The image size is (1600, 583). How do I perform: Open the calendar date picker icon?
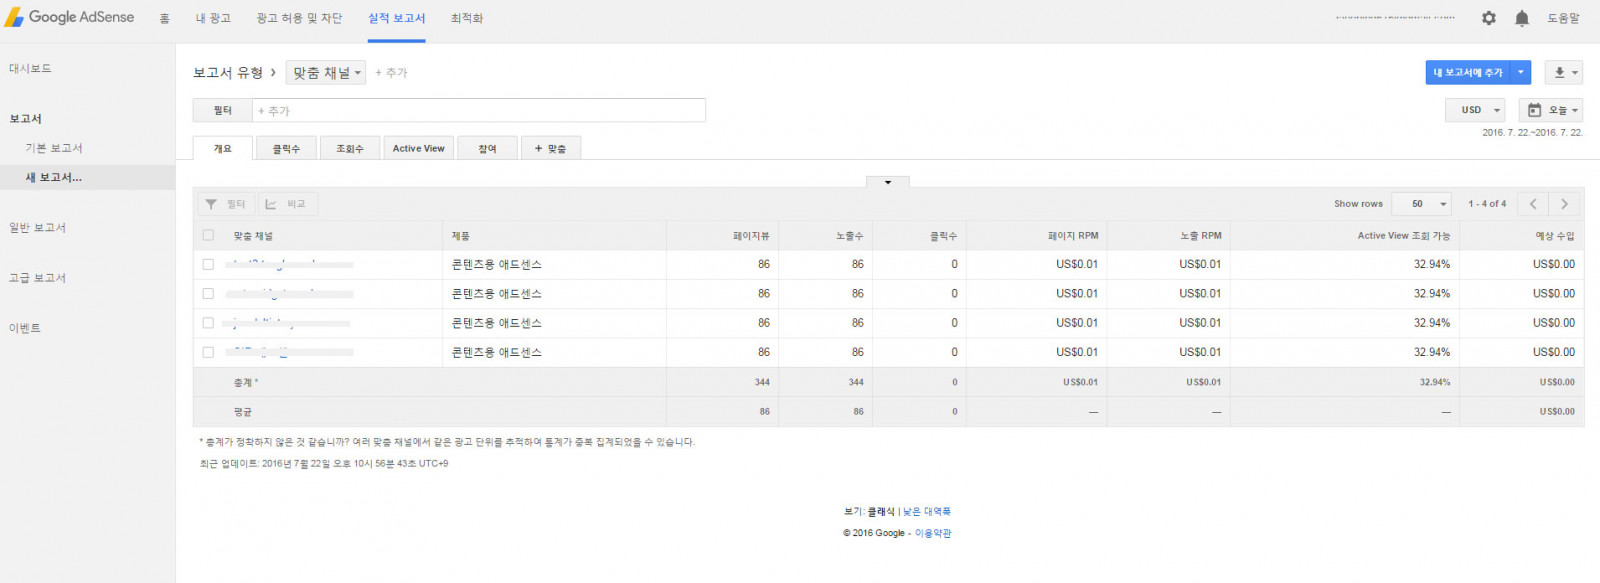[1534, 110]
